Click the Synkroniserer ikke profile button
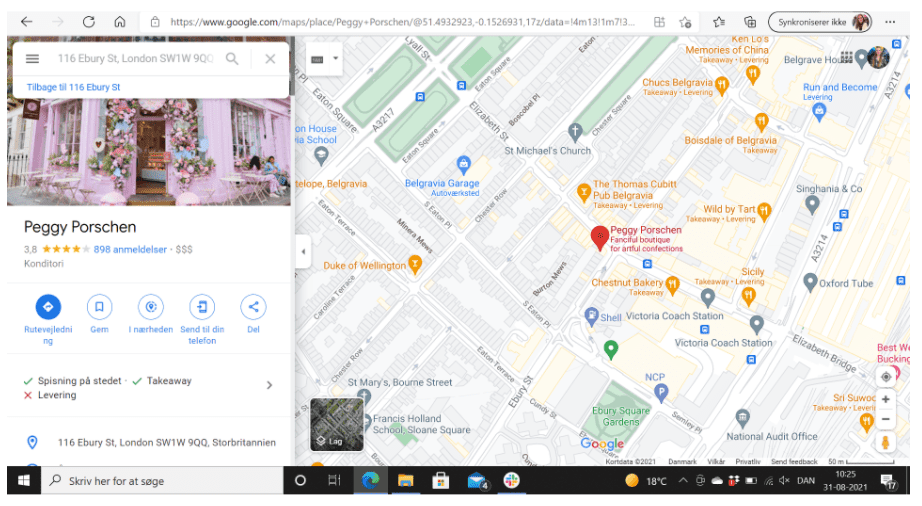Screen dimensions: 922x506 pos(820,22)
